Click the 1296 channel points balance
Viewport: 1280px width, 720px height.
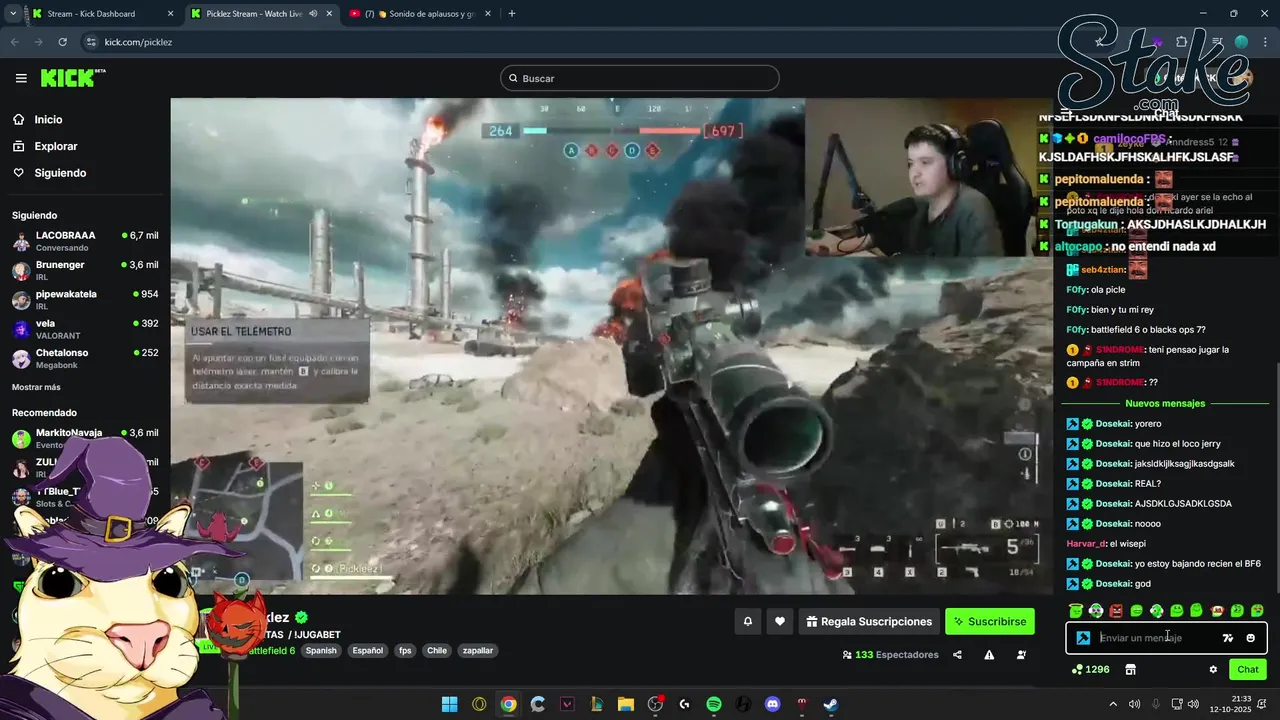(1090, 669)
